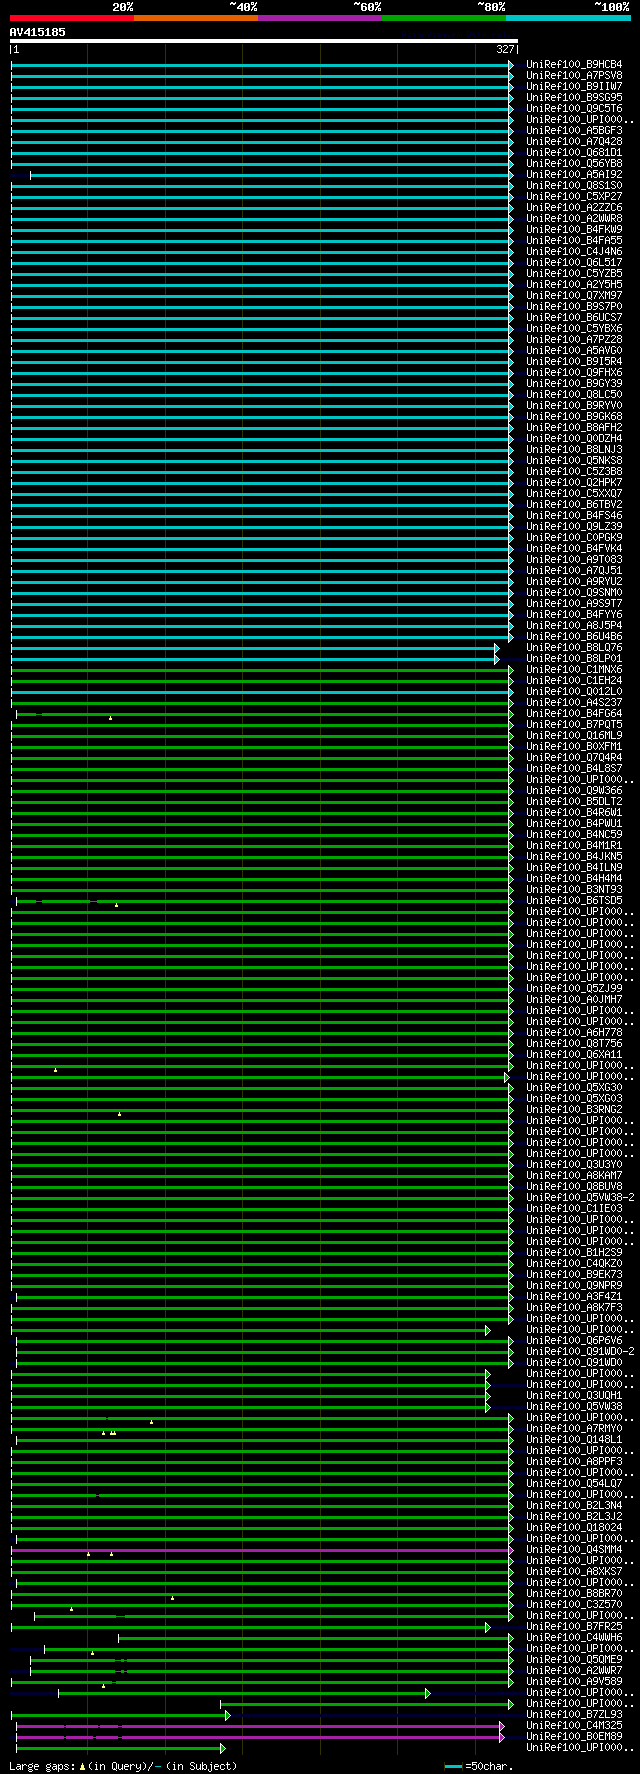Click the white query length ruler bar
The width and height of the screenshot is (640, 1774).
pos(264,41)
